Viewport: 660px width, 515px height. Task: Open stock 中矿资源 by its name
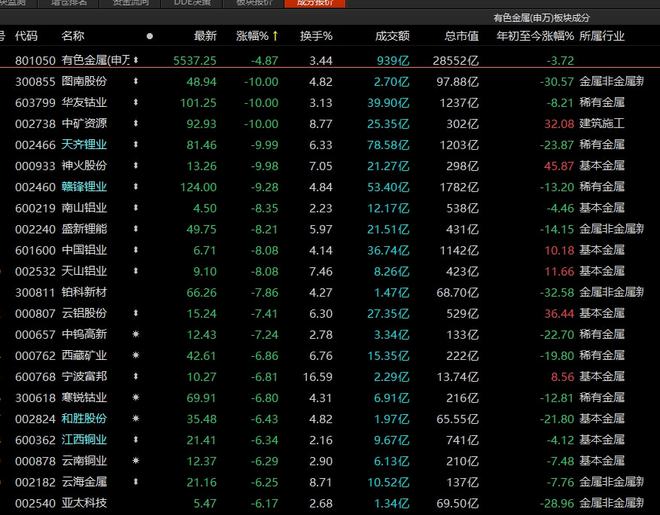click(84, 123)
